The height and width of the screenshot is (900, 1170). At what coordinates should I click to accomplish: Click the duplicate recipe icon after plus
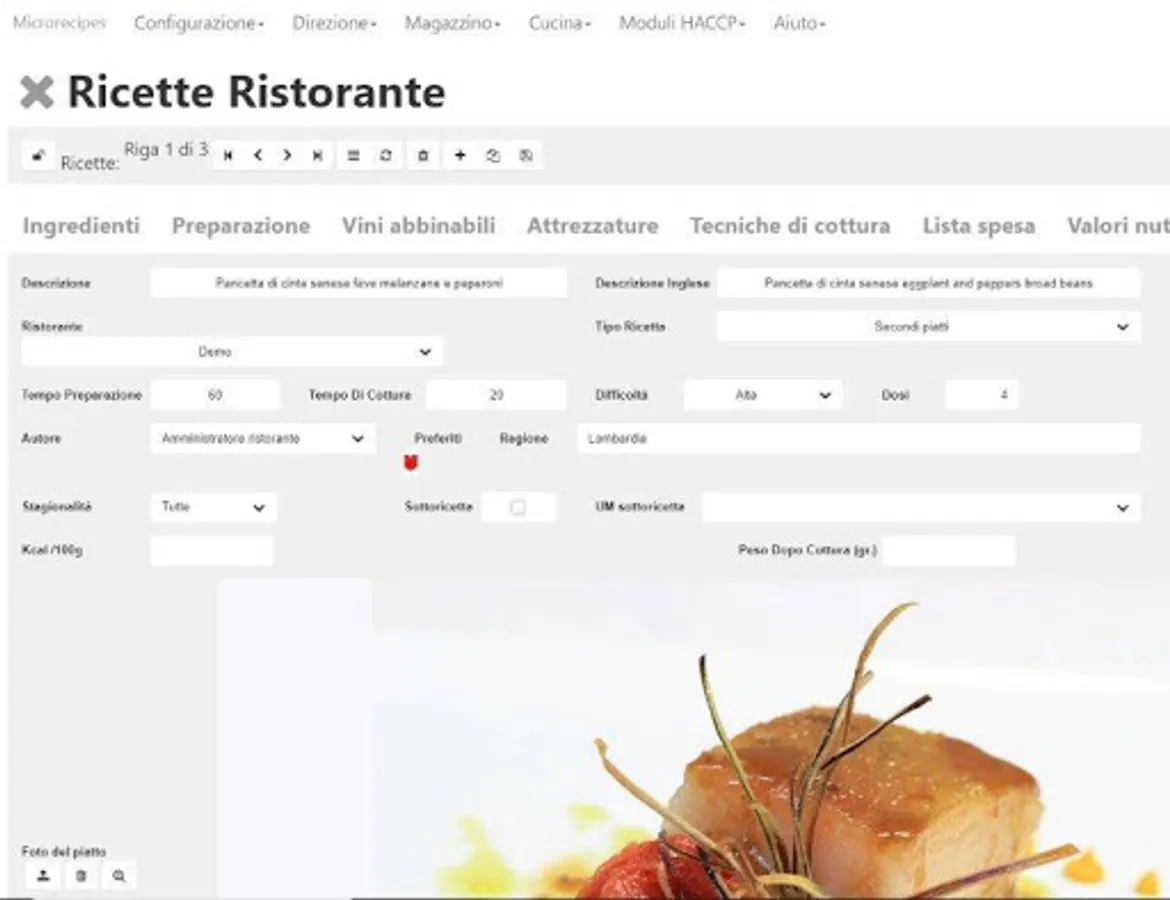coord(492,155)
